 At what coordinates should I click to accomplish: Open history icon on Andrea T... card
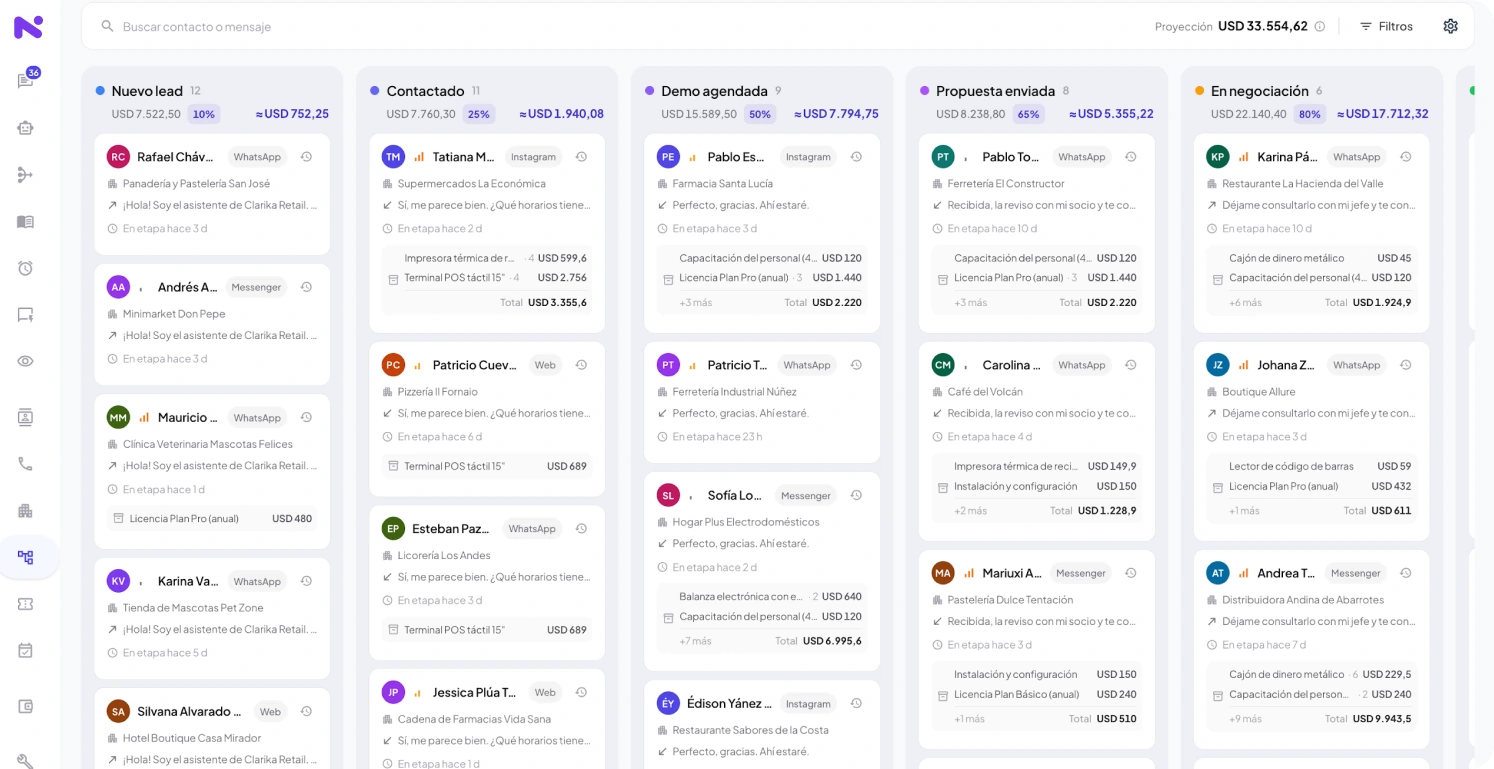[x=1405, y=573]
